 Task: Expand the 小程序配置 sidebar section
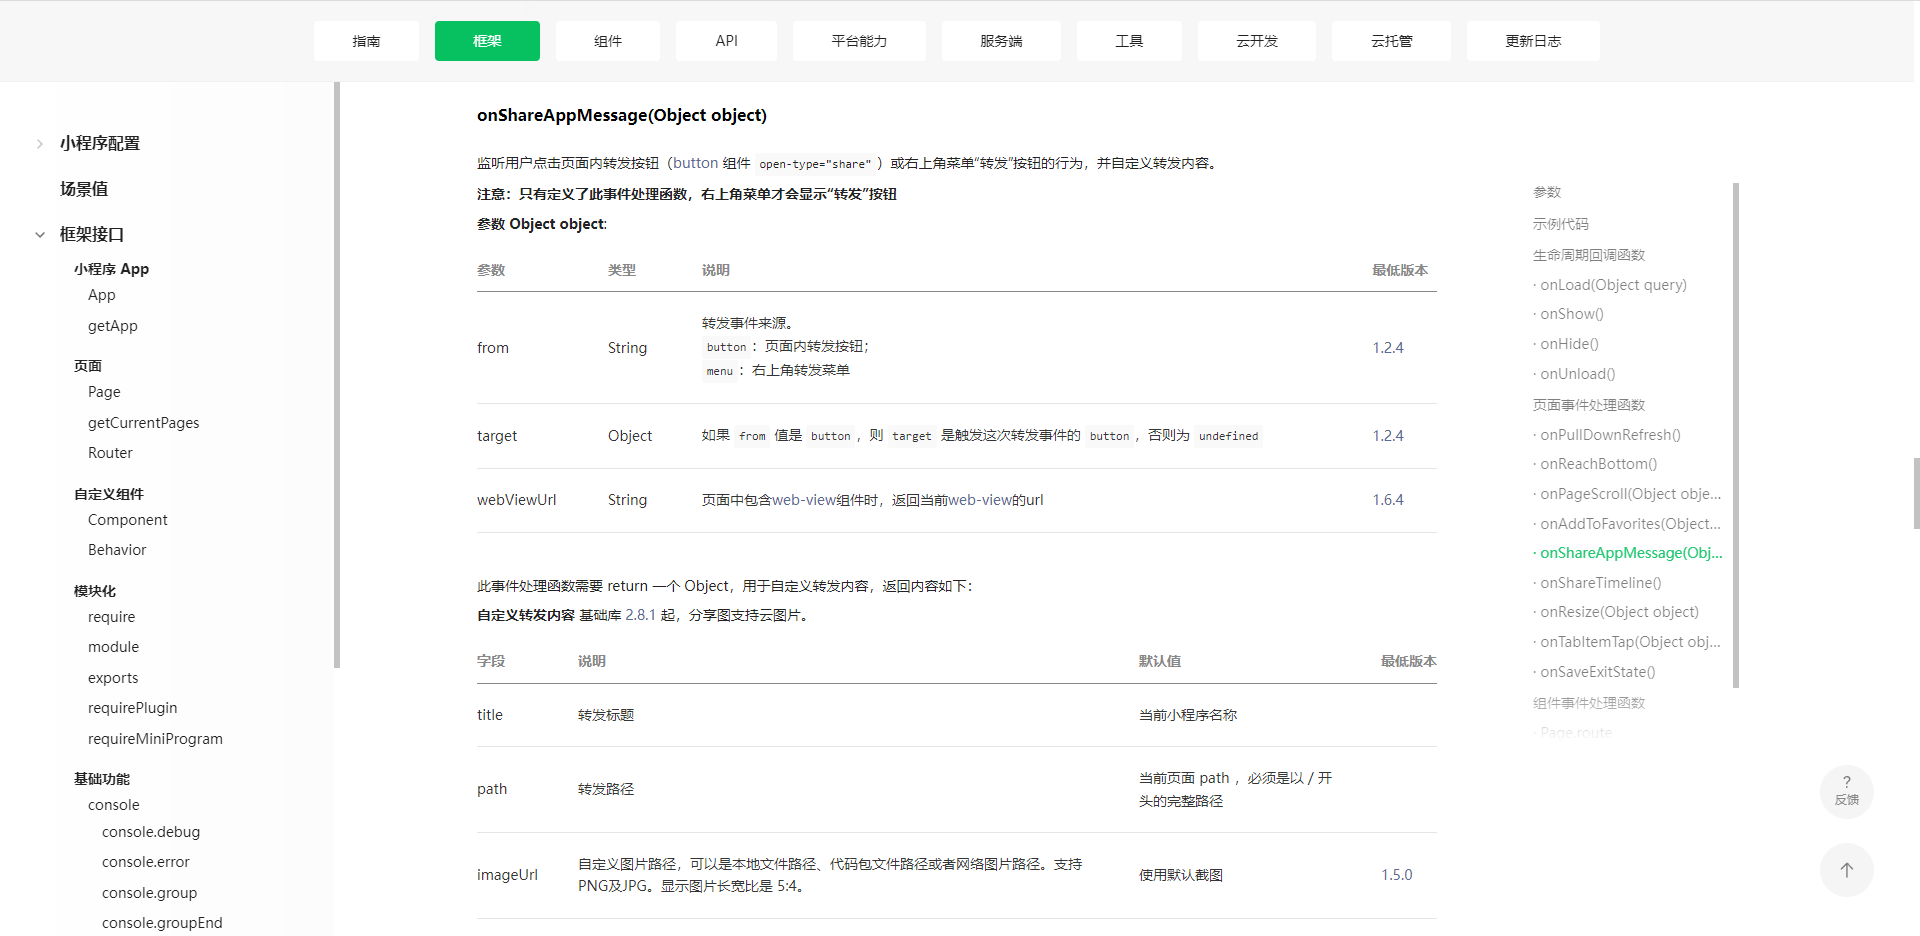click(40, 144)
